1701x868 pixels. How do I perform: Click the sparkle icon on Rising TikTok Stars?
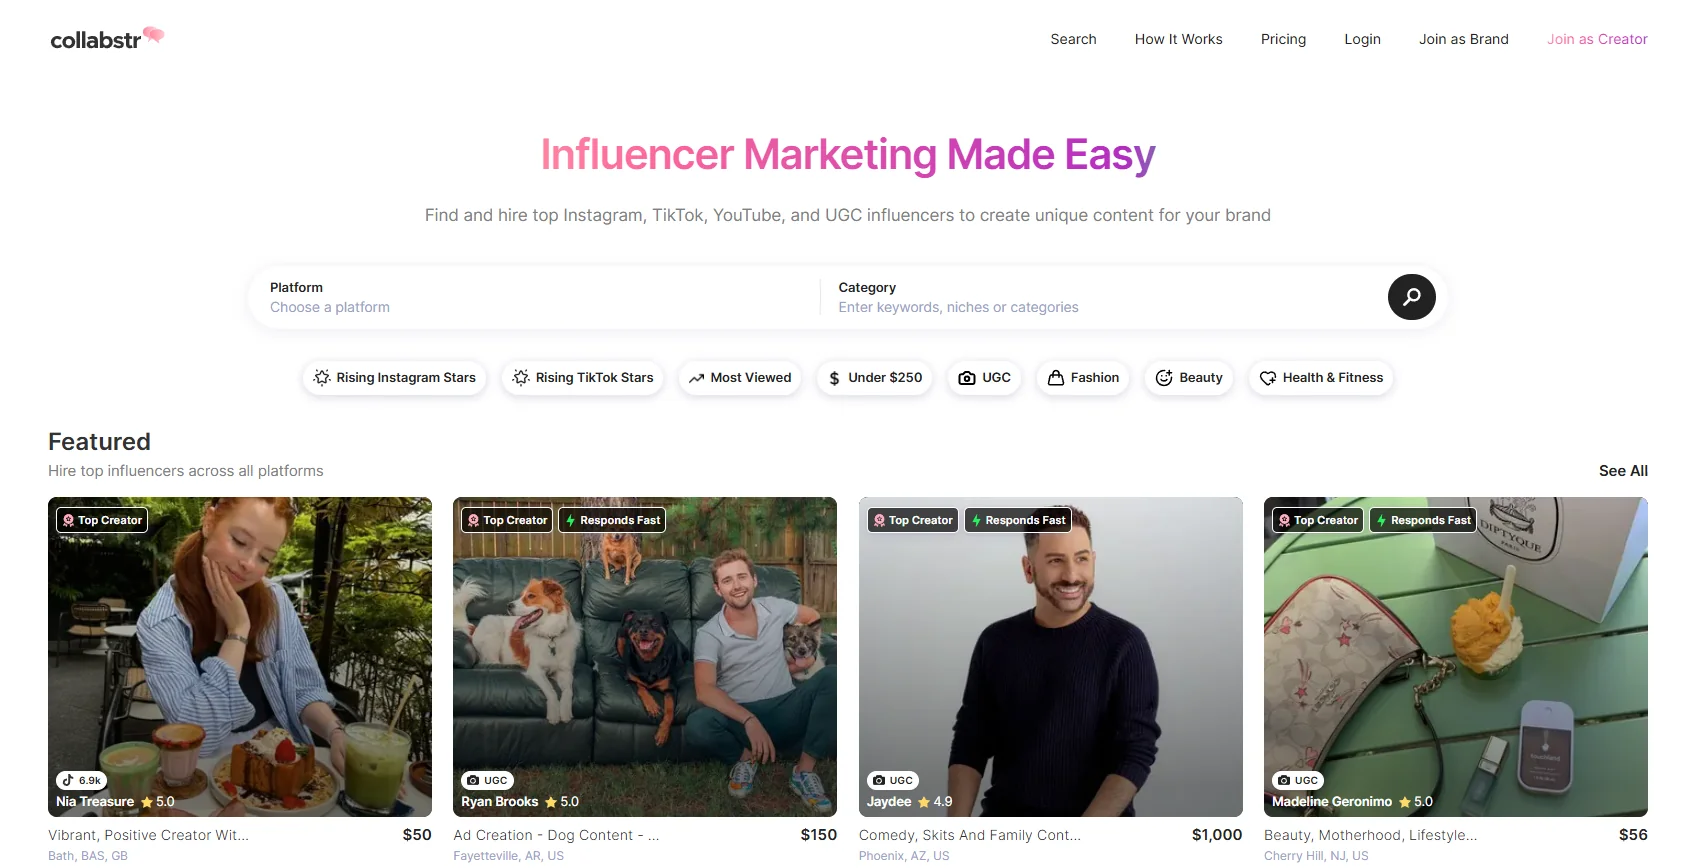coord(521,378)
